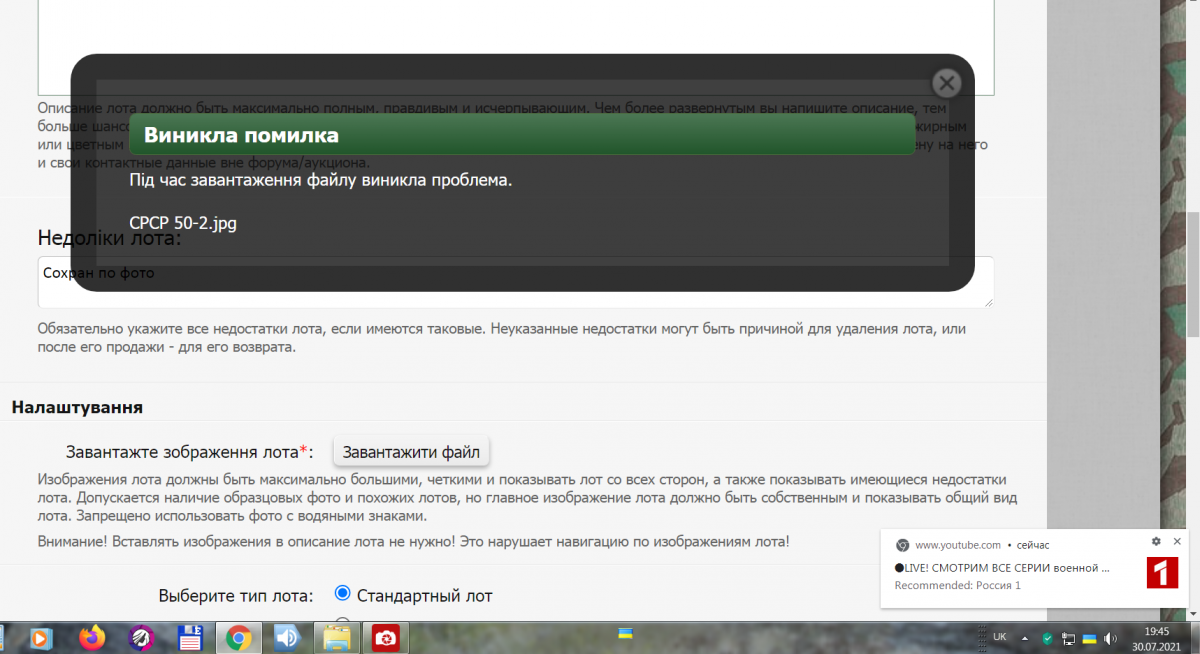Show hidden system tray icons

click(1026, 638)
